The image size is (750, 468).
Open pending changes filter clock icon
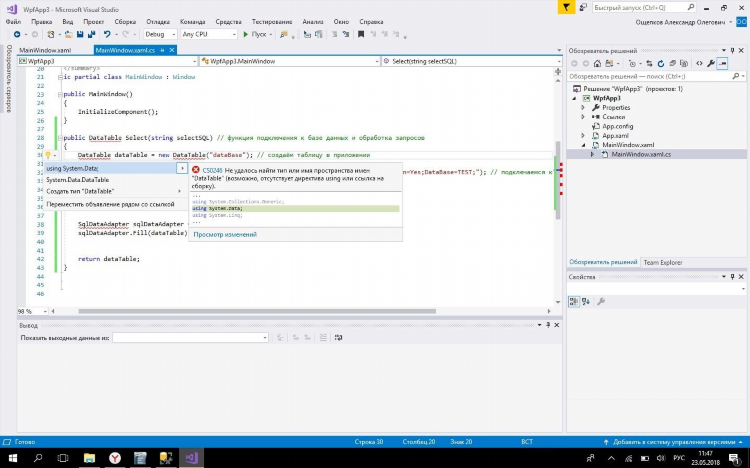[633, 63]
